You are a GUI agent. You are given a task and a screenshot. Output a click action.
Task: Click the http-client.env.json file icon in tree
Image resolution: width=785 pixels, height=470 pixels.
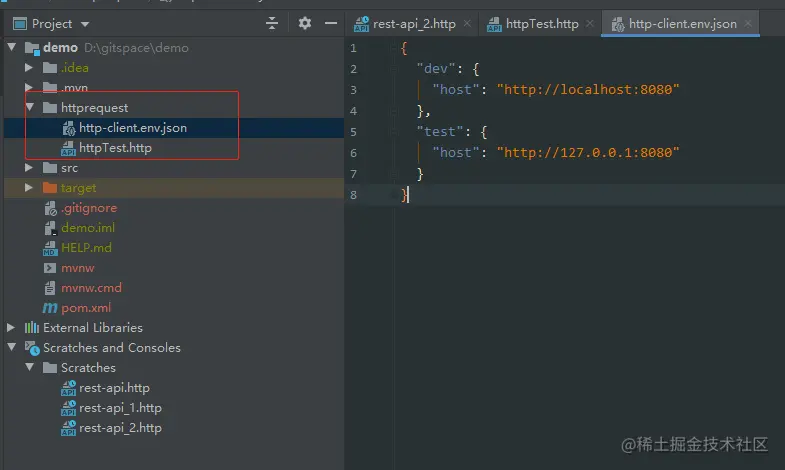pos(69,128)
